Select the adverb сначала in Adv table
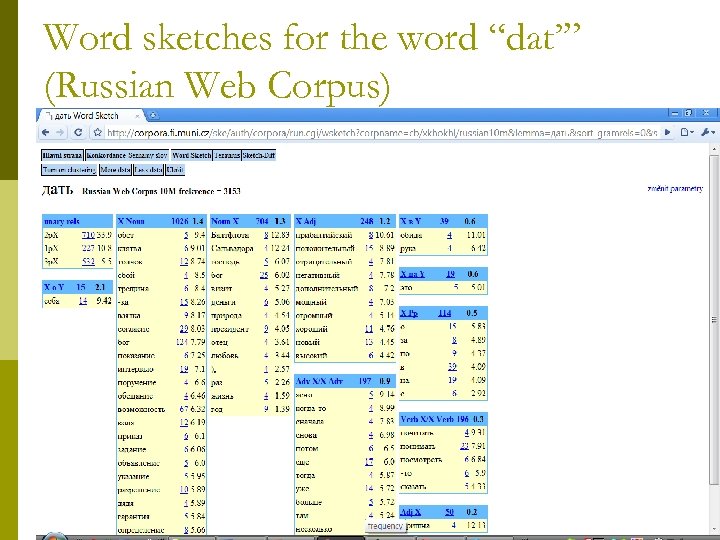This screenshot has width=720, height=540. (310, 422)
